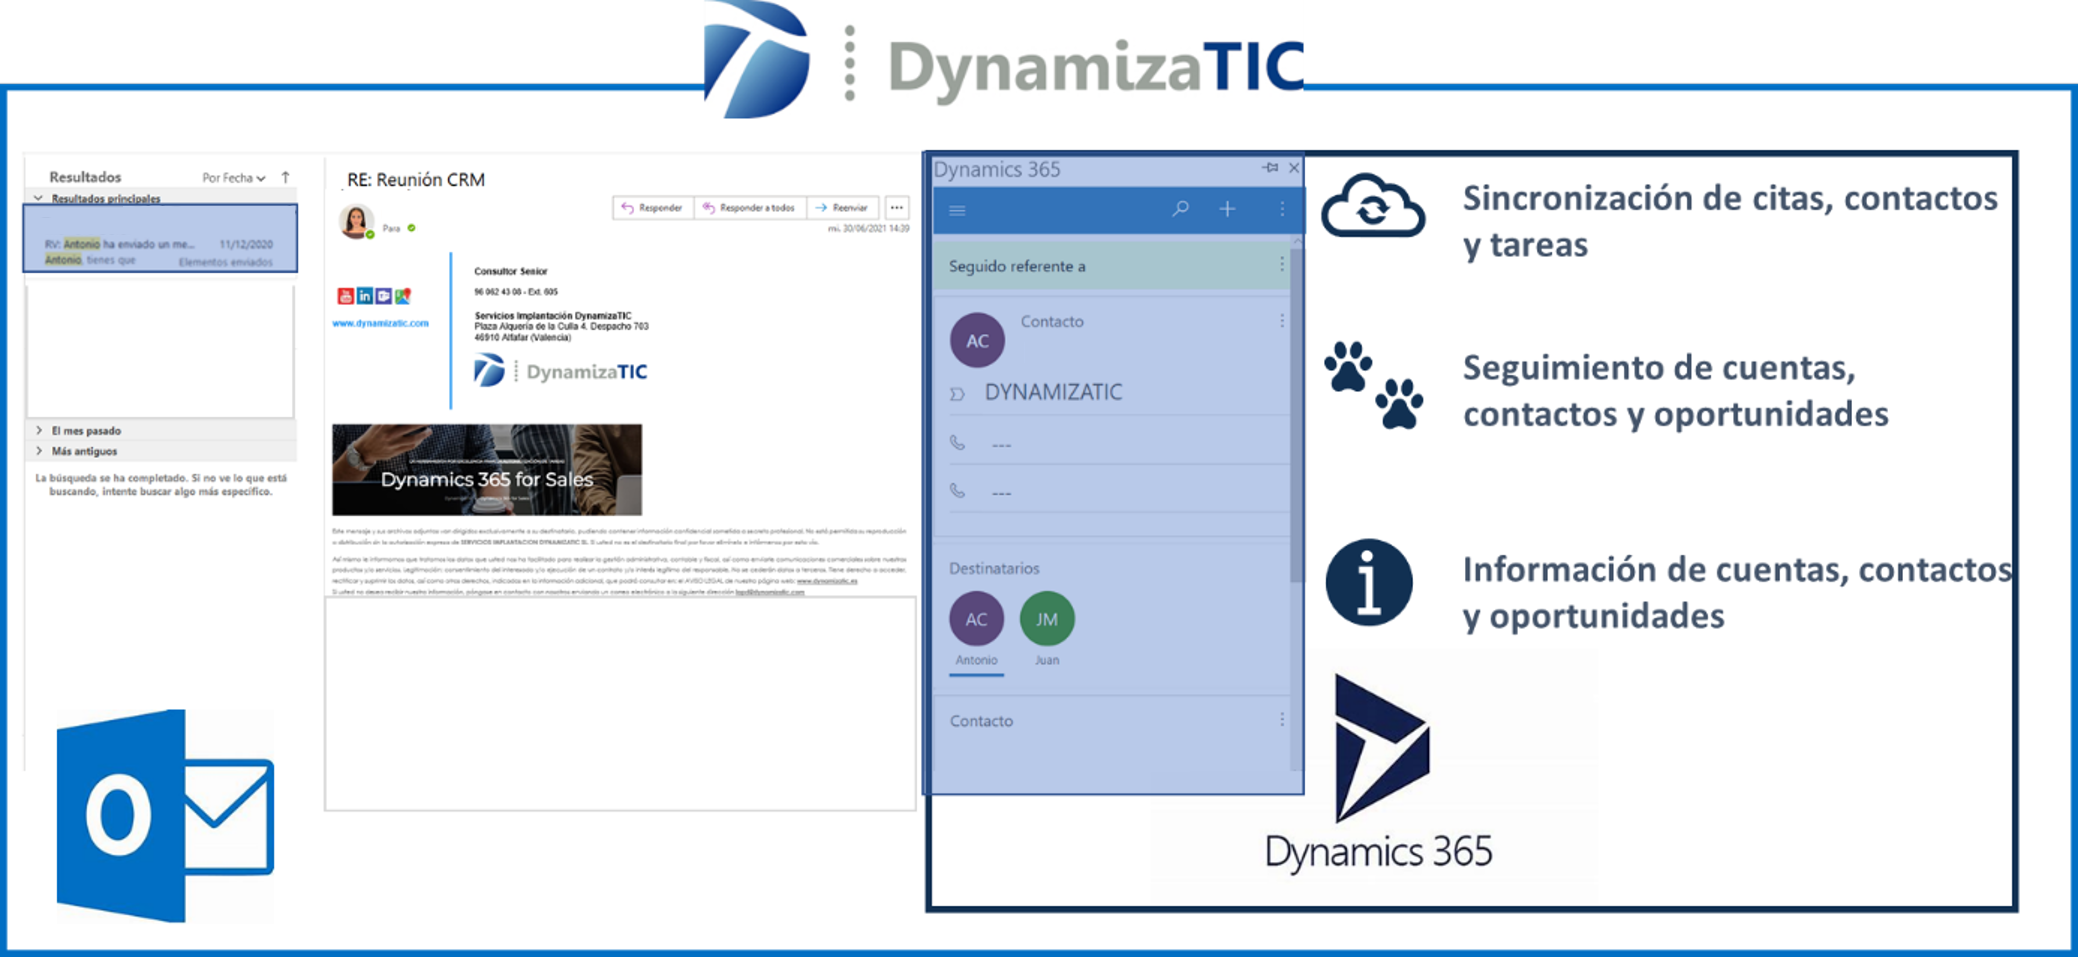Click the DynamizaTIC logo in email signature

click(x=560, y=371)
